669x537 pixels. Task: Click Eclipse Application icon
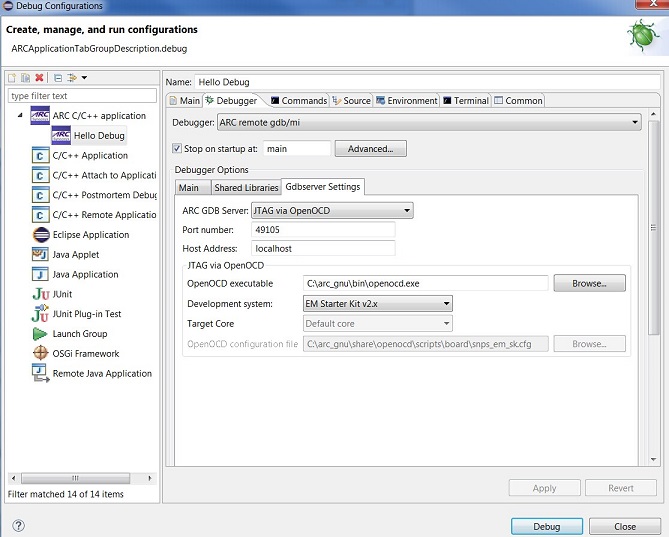click(41, 235)
